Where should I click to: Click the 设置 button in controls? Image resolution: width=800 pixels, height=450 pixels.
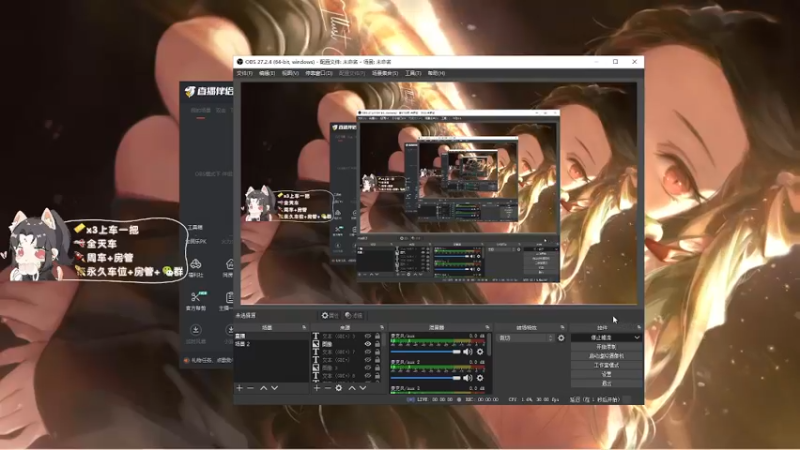coord(606,374)
